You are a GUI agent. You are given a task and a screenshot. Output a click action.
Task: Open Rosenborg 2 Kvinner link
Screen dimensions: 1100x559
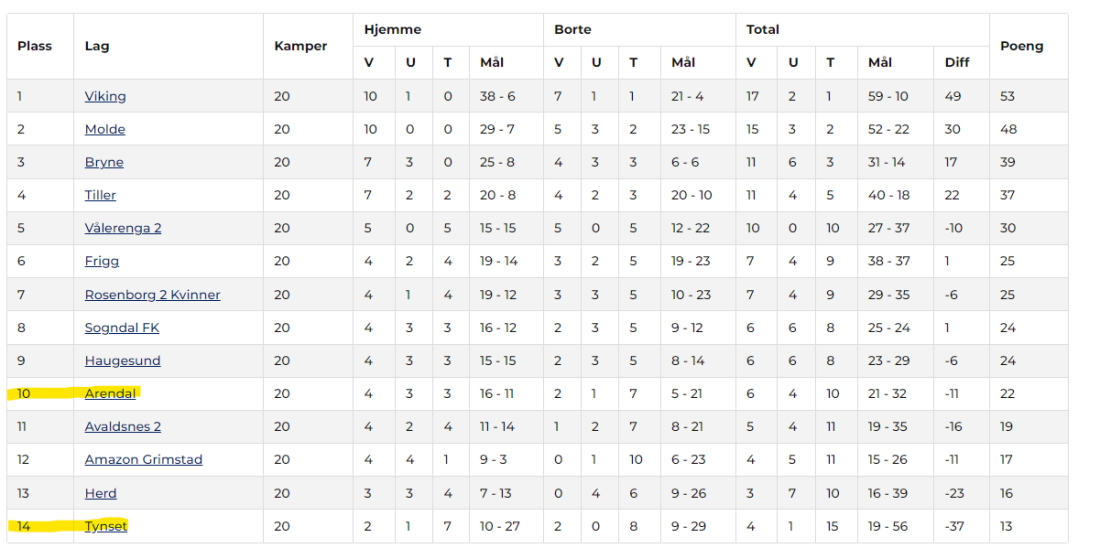[x=152, y=294]
